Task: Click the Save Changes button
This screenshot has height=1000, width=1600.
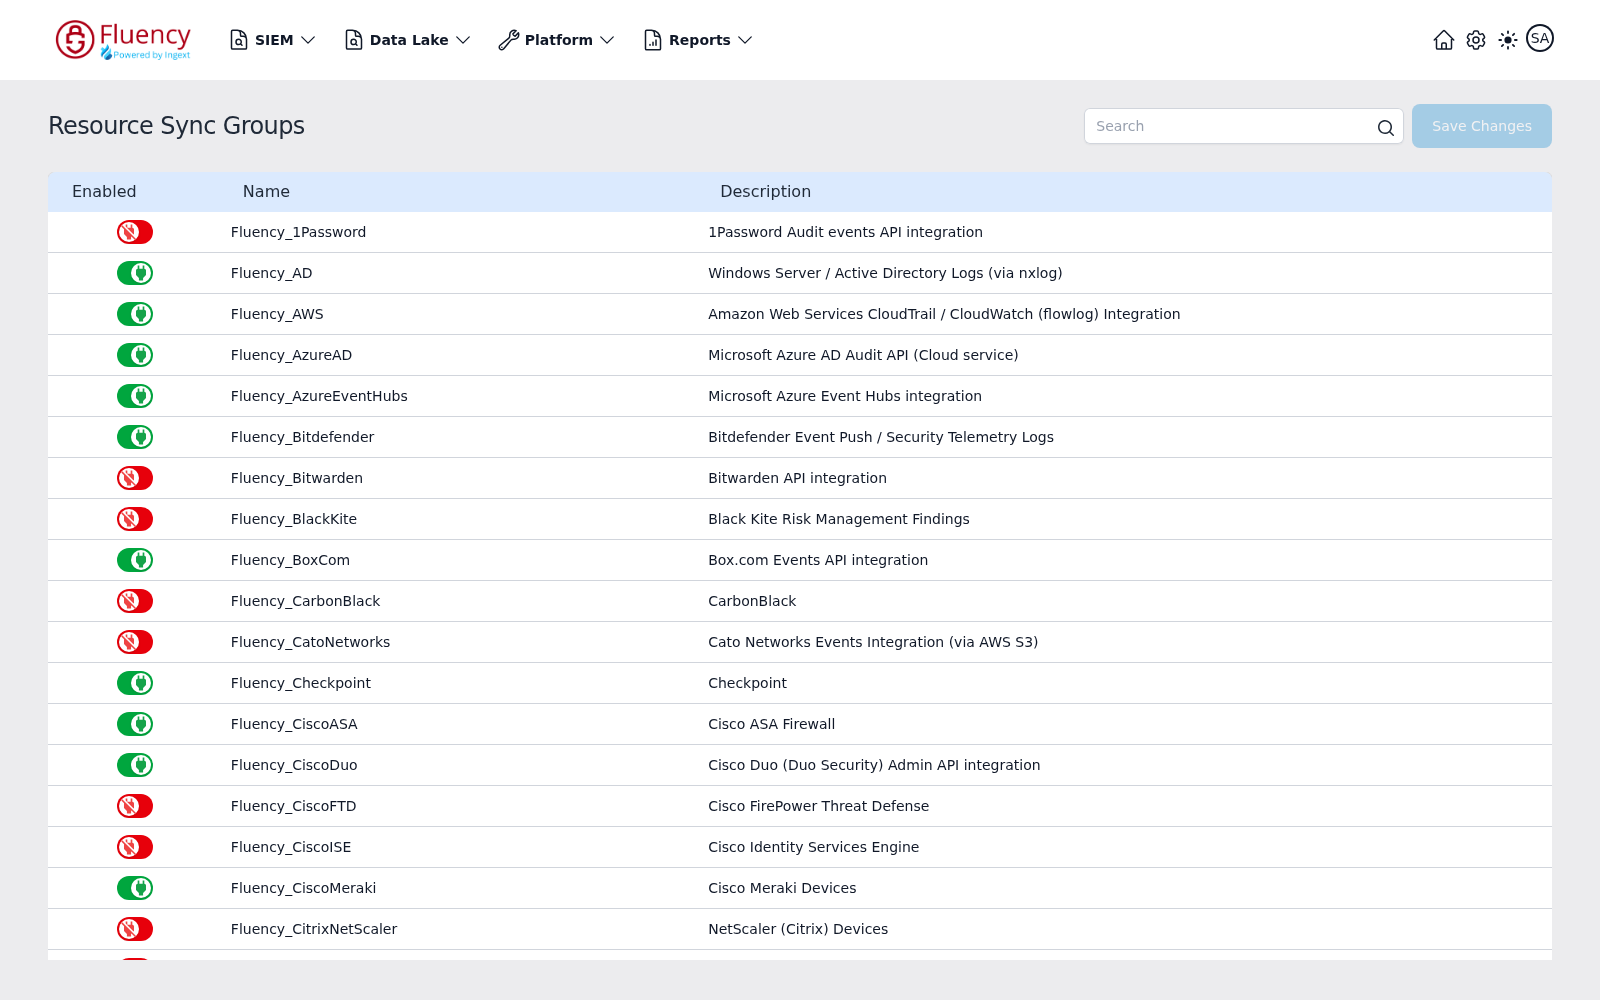Action: (x=1482, y=126)
